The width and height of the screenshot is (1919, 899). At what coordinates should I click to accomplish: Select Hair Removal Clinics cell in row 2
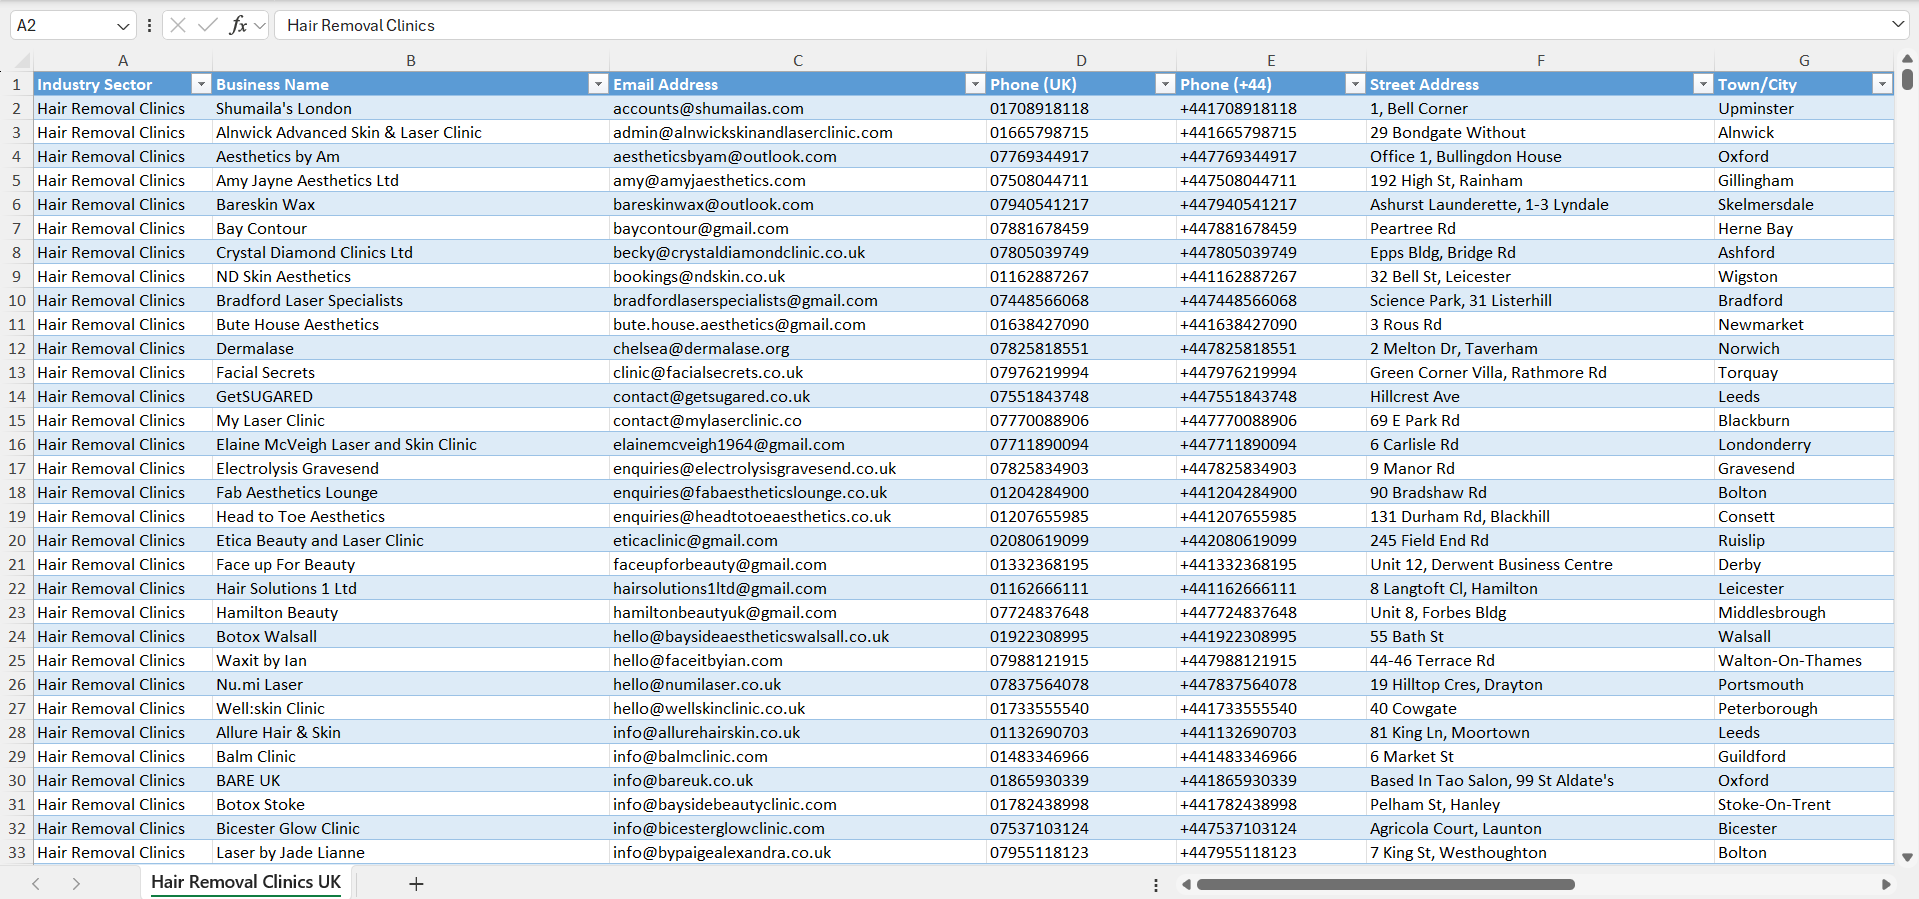[123, 108]
